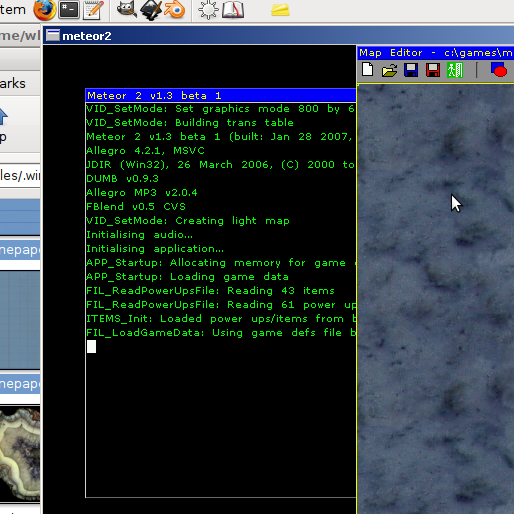Launch Firefox from the top panel
The image size is (514, 514).
(x=44, y=10)
